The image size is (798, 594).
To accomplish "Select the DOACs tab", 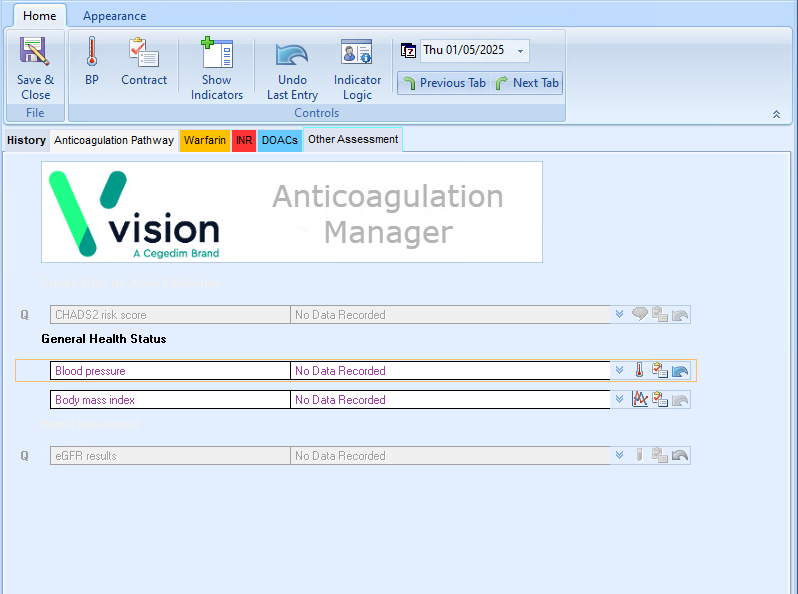I will click(x=279, y=140).
